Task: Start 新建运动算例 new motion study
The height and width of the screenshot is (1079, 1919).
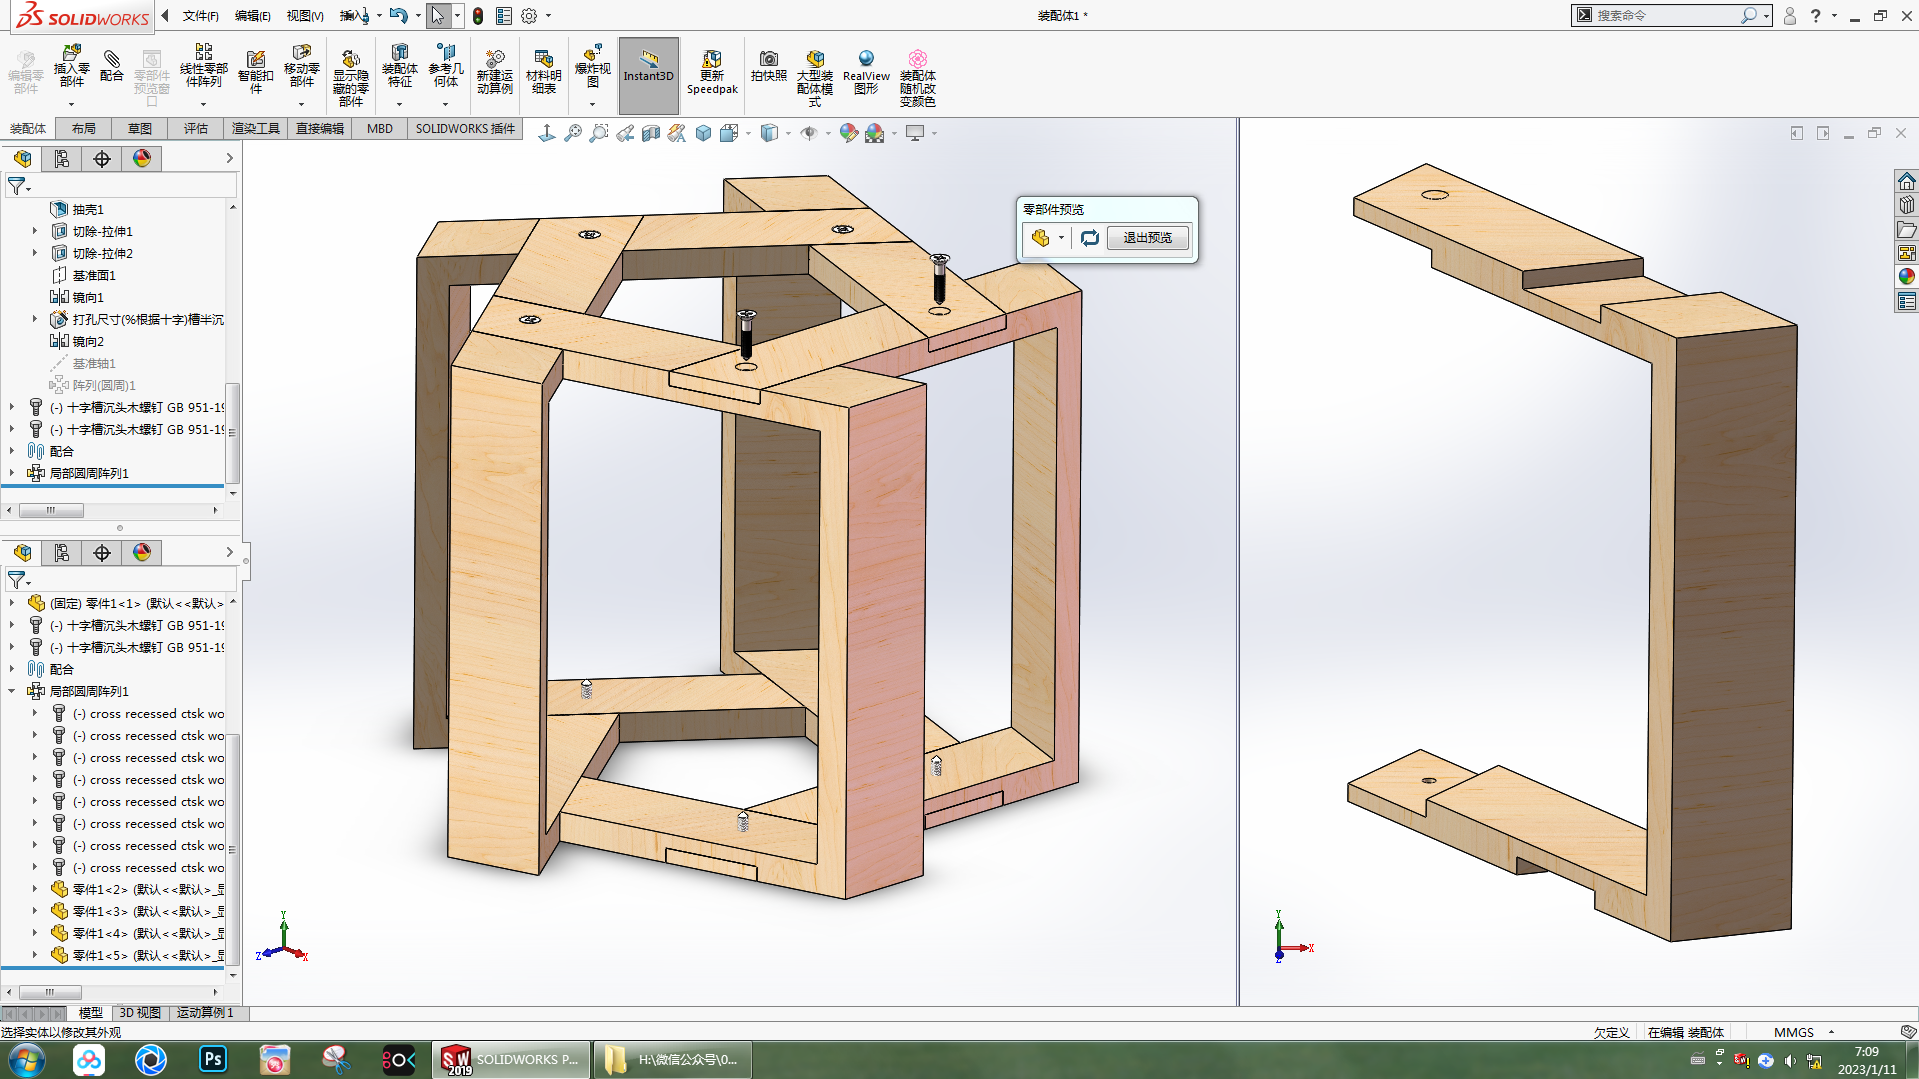Action: [x=494, y=72]
